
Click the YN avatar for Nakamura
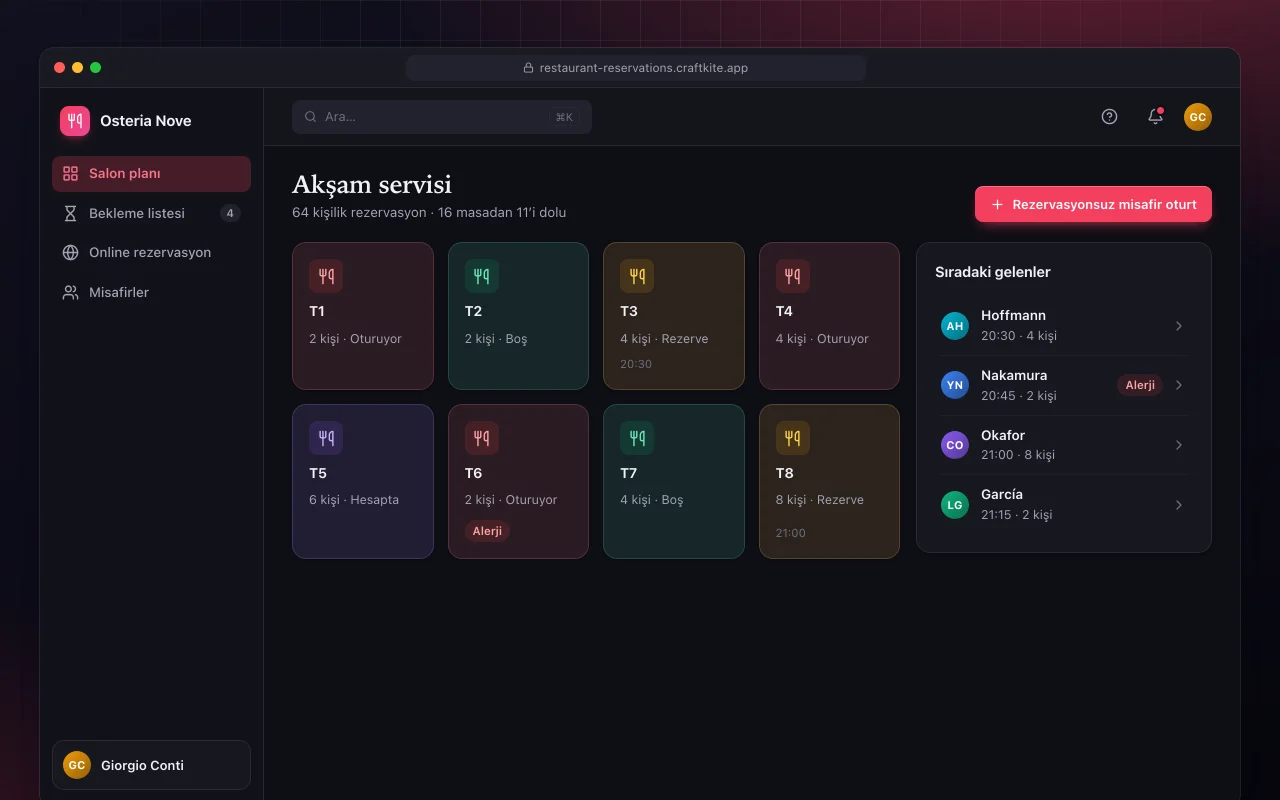tap(955, 385)
